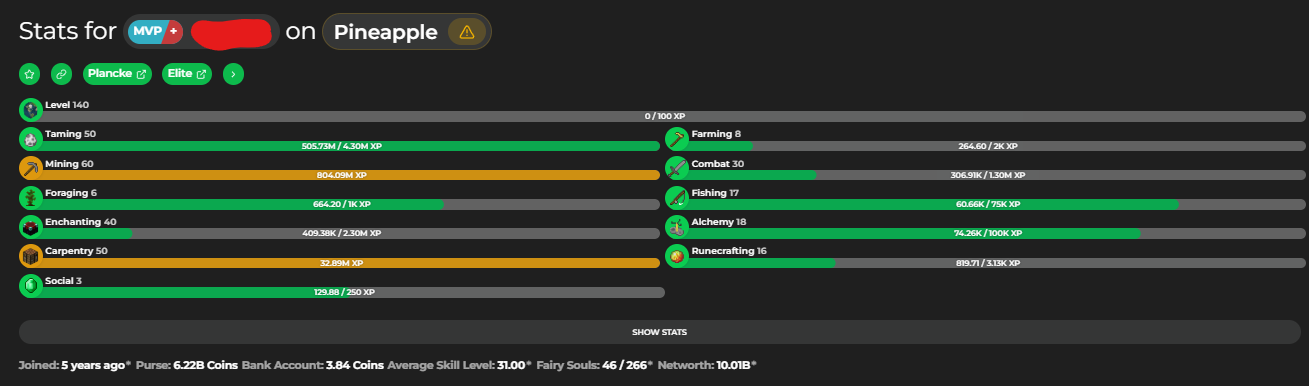
Task: Click the Farming hoe skill icon
Action: [677, 140]
